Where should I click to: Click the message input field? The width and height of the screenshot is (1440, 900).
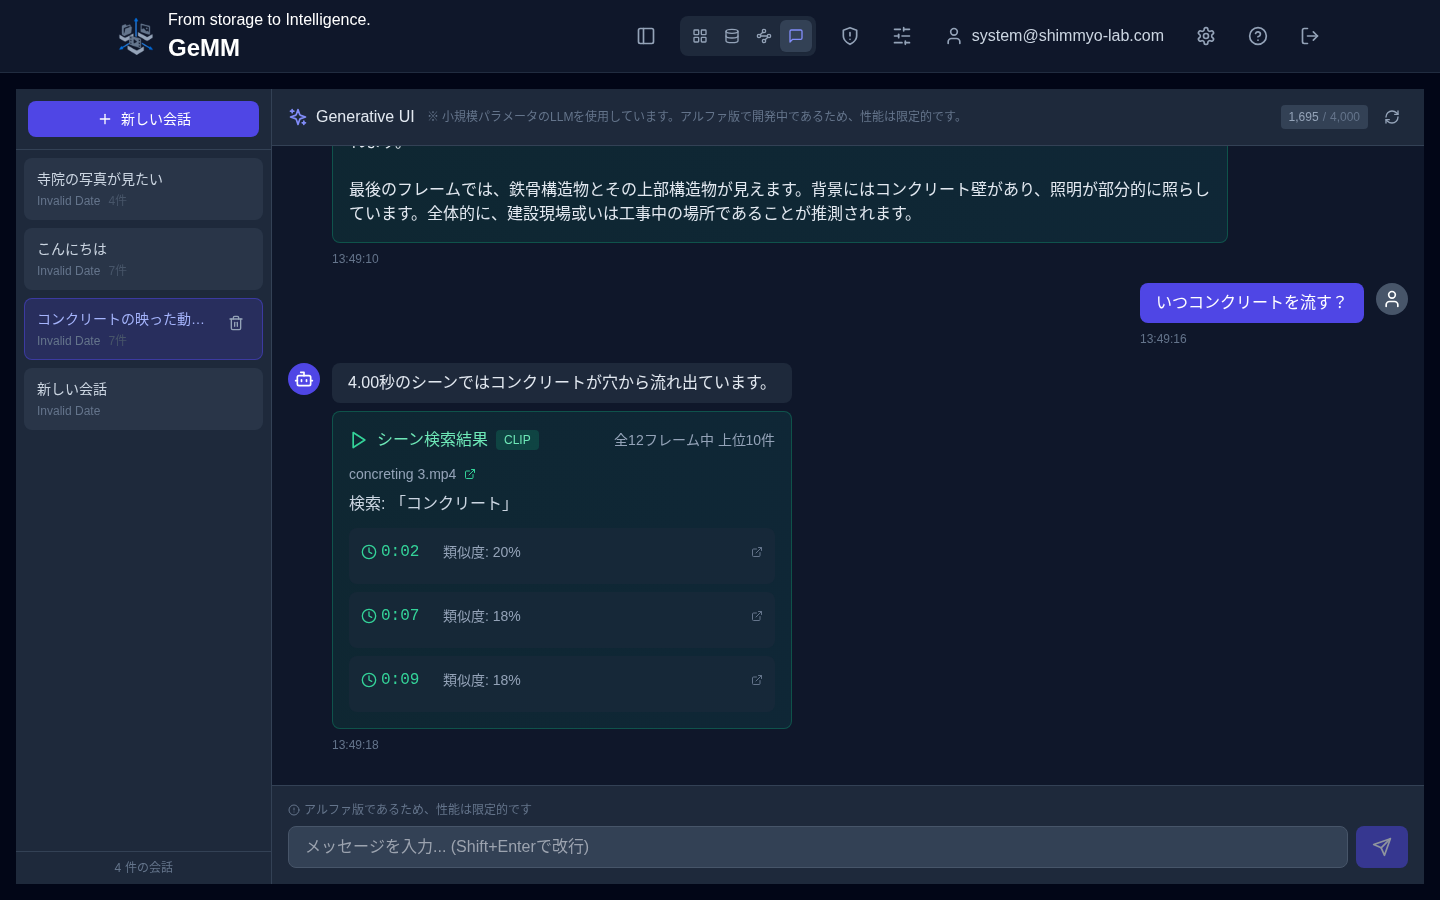pos(817,847)
